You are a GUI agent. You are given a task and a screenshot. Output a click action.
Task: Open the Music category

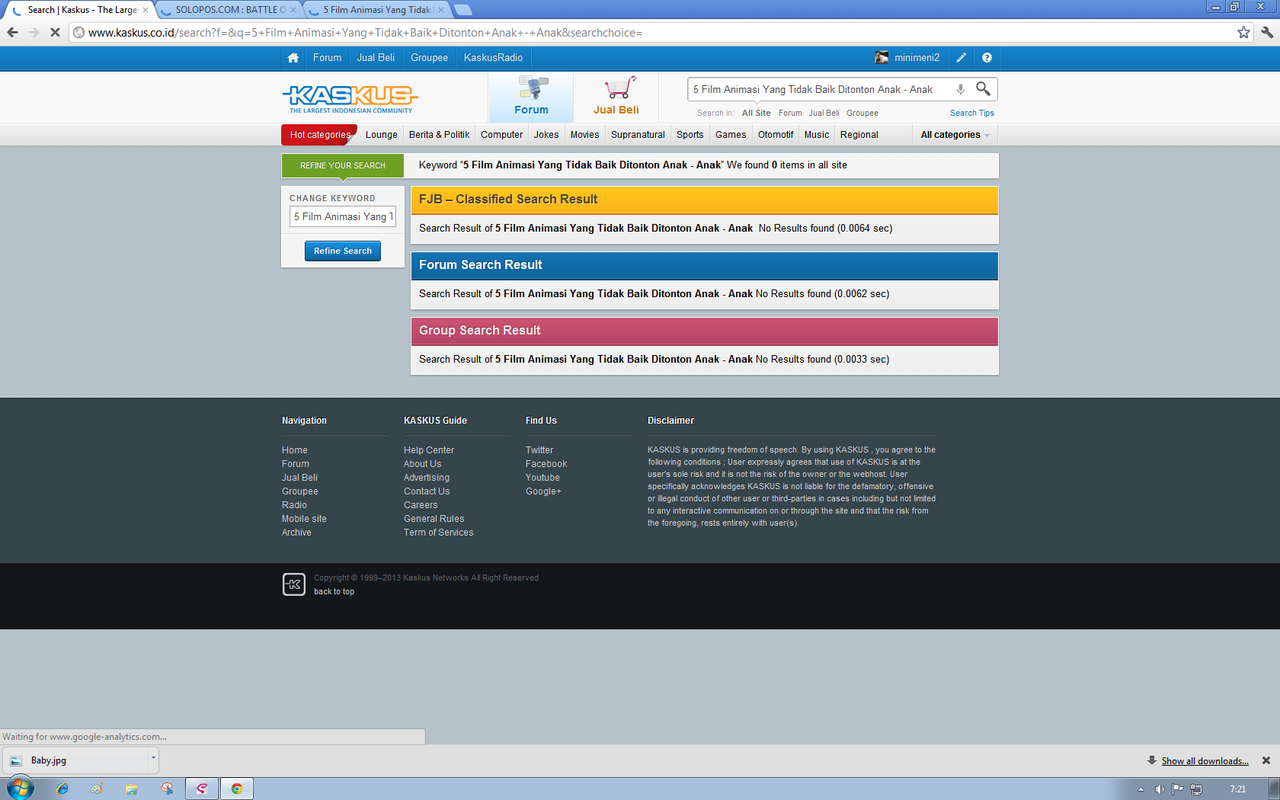pos(817,134)
